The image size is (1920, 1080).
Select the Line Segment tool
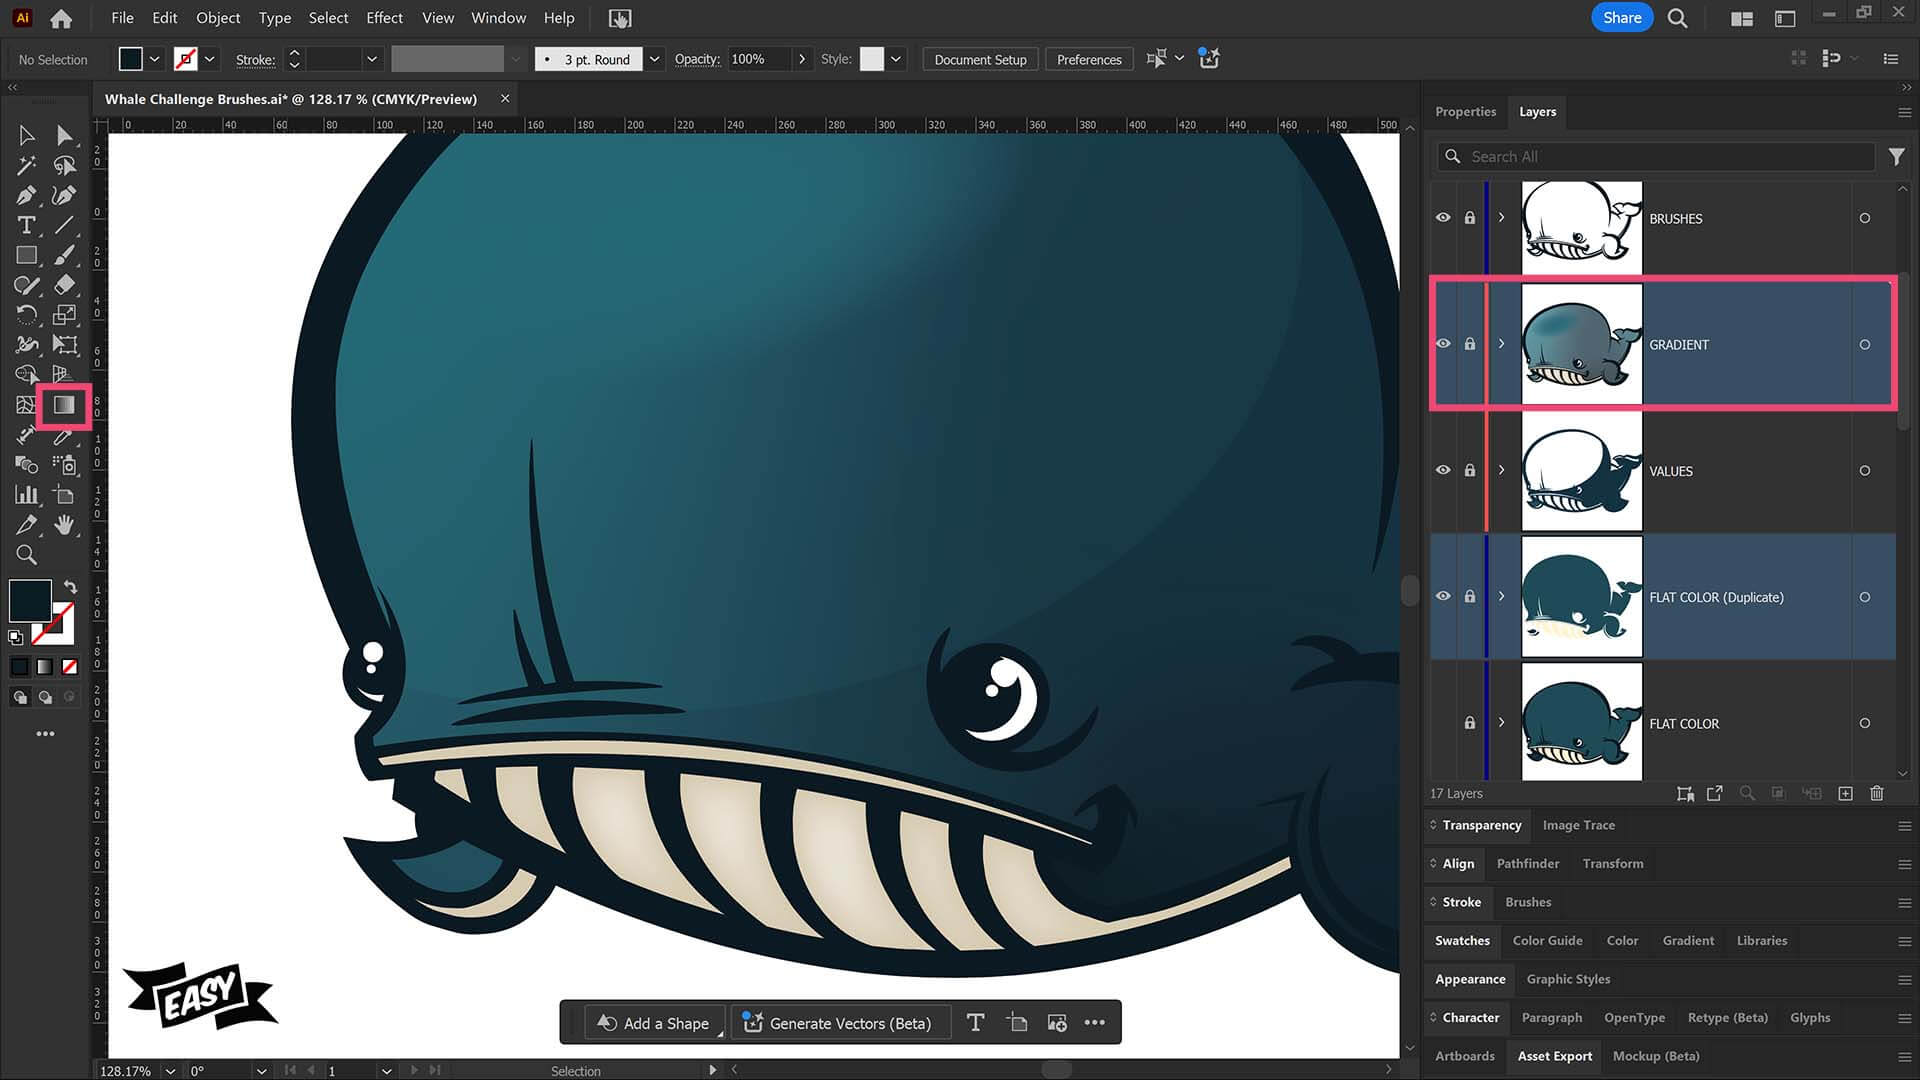click(65, 225)
